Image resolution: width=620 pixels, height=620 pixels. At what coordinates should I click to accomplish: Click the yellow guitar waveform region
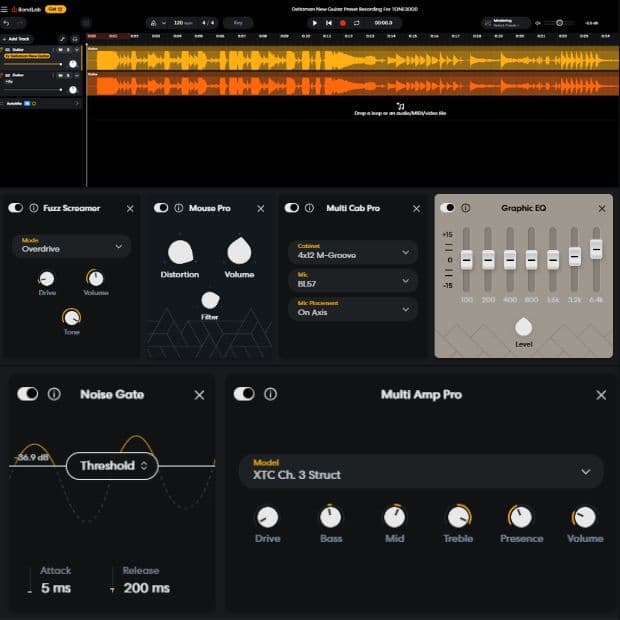pyautogui.click(x=353, y=59)
